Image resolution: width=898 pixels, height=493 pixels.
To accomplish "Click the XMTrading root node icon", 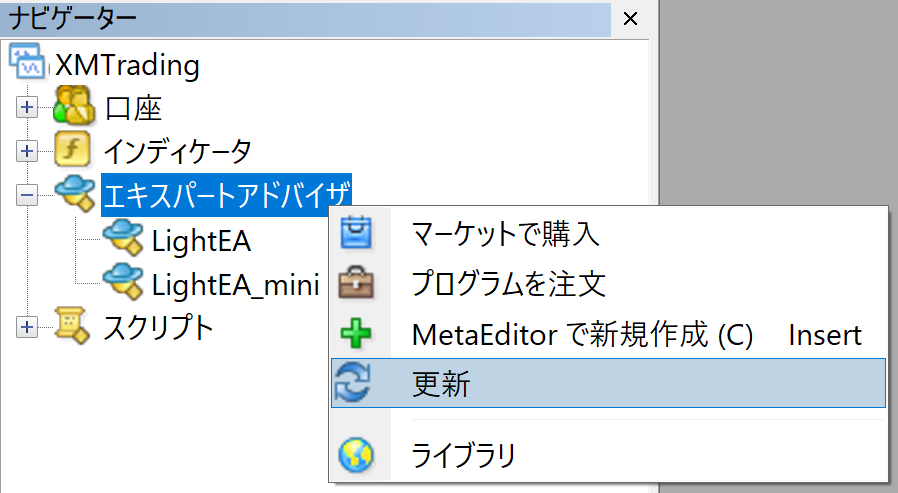I will (x=27, y=63).
